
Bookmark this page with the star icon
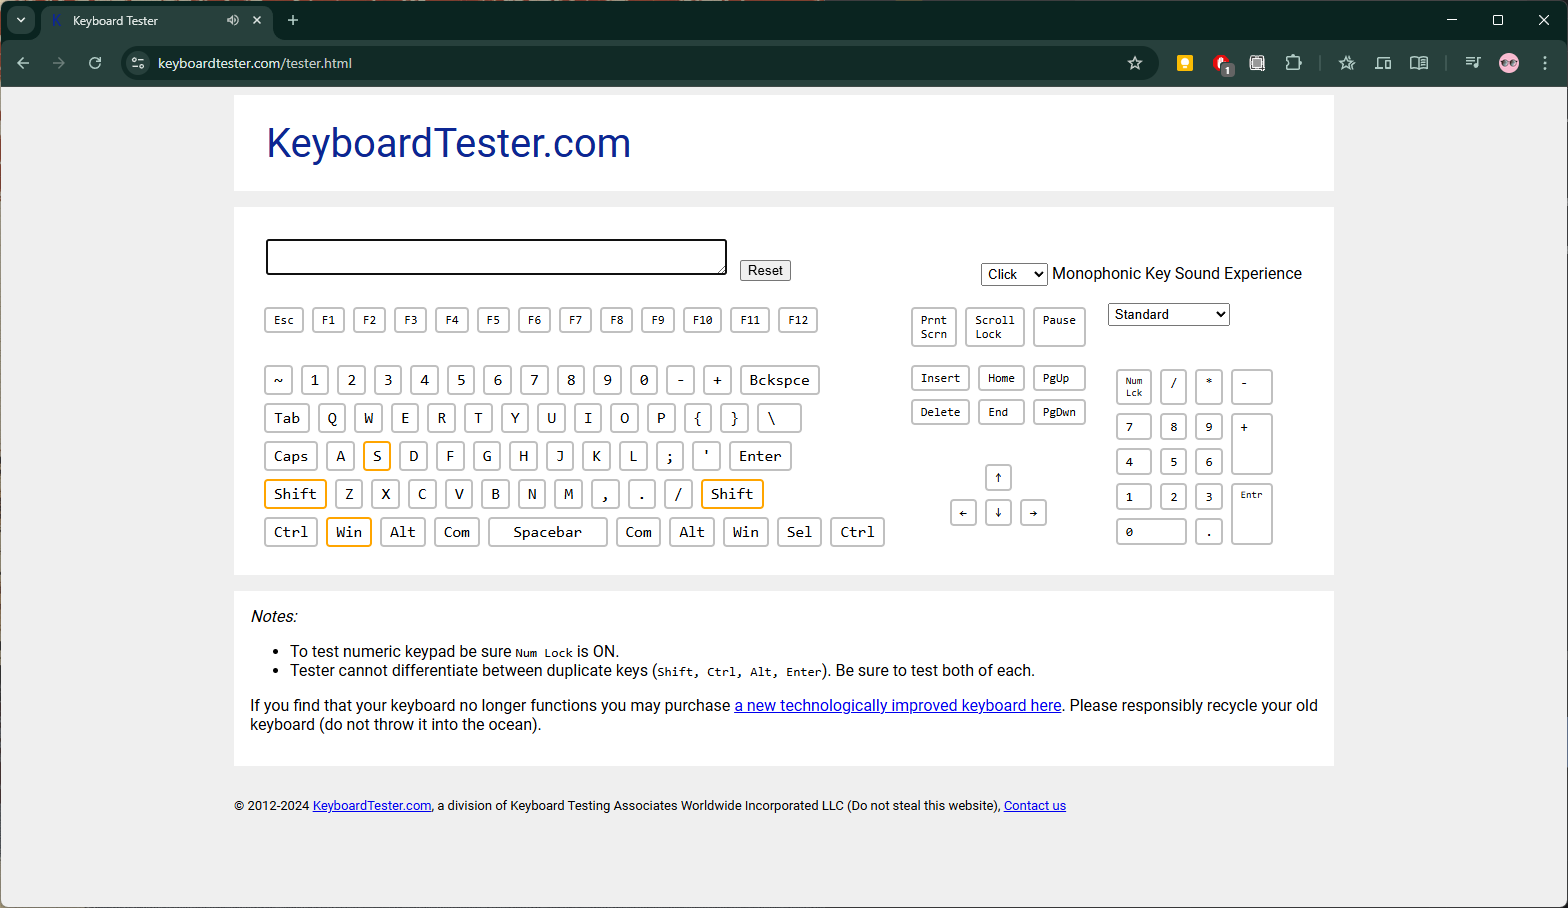[1135, 63]
